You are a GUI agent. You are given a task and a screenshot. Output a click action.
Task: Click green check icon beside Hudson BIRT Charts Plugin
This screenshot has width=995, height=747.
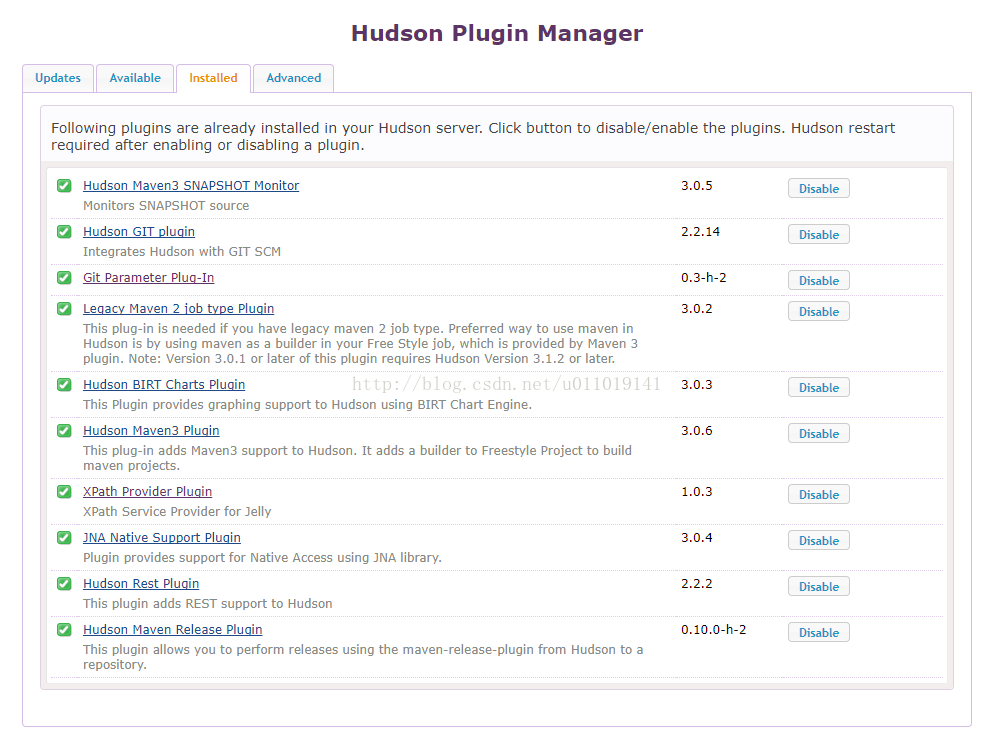click(x=64, y=385)
